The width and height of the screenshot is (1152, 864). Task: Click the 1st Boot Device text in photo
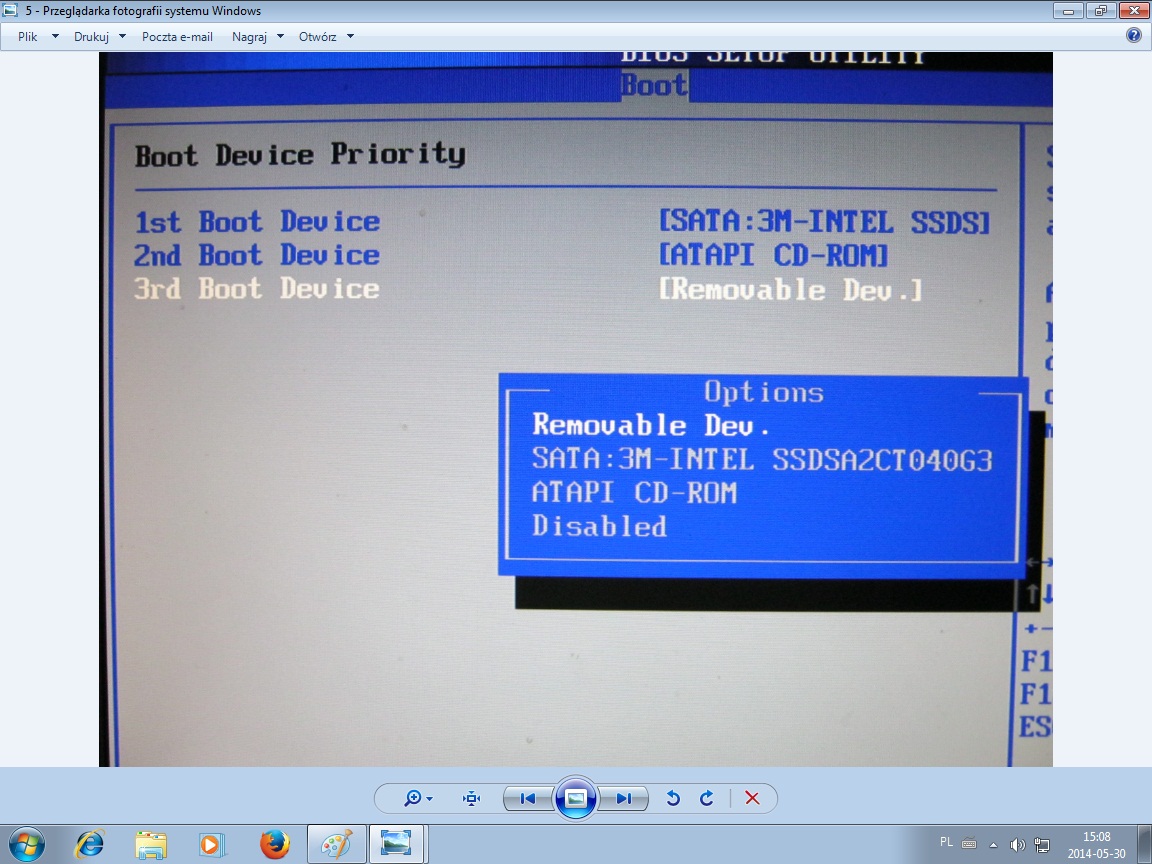pyautogui.click(x=257, y=222)
